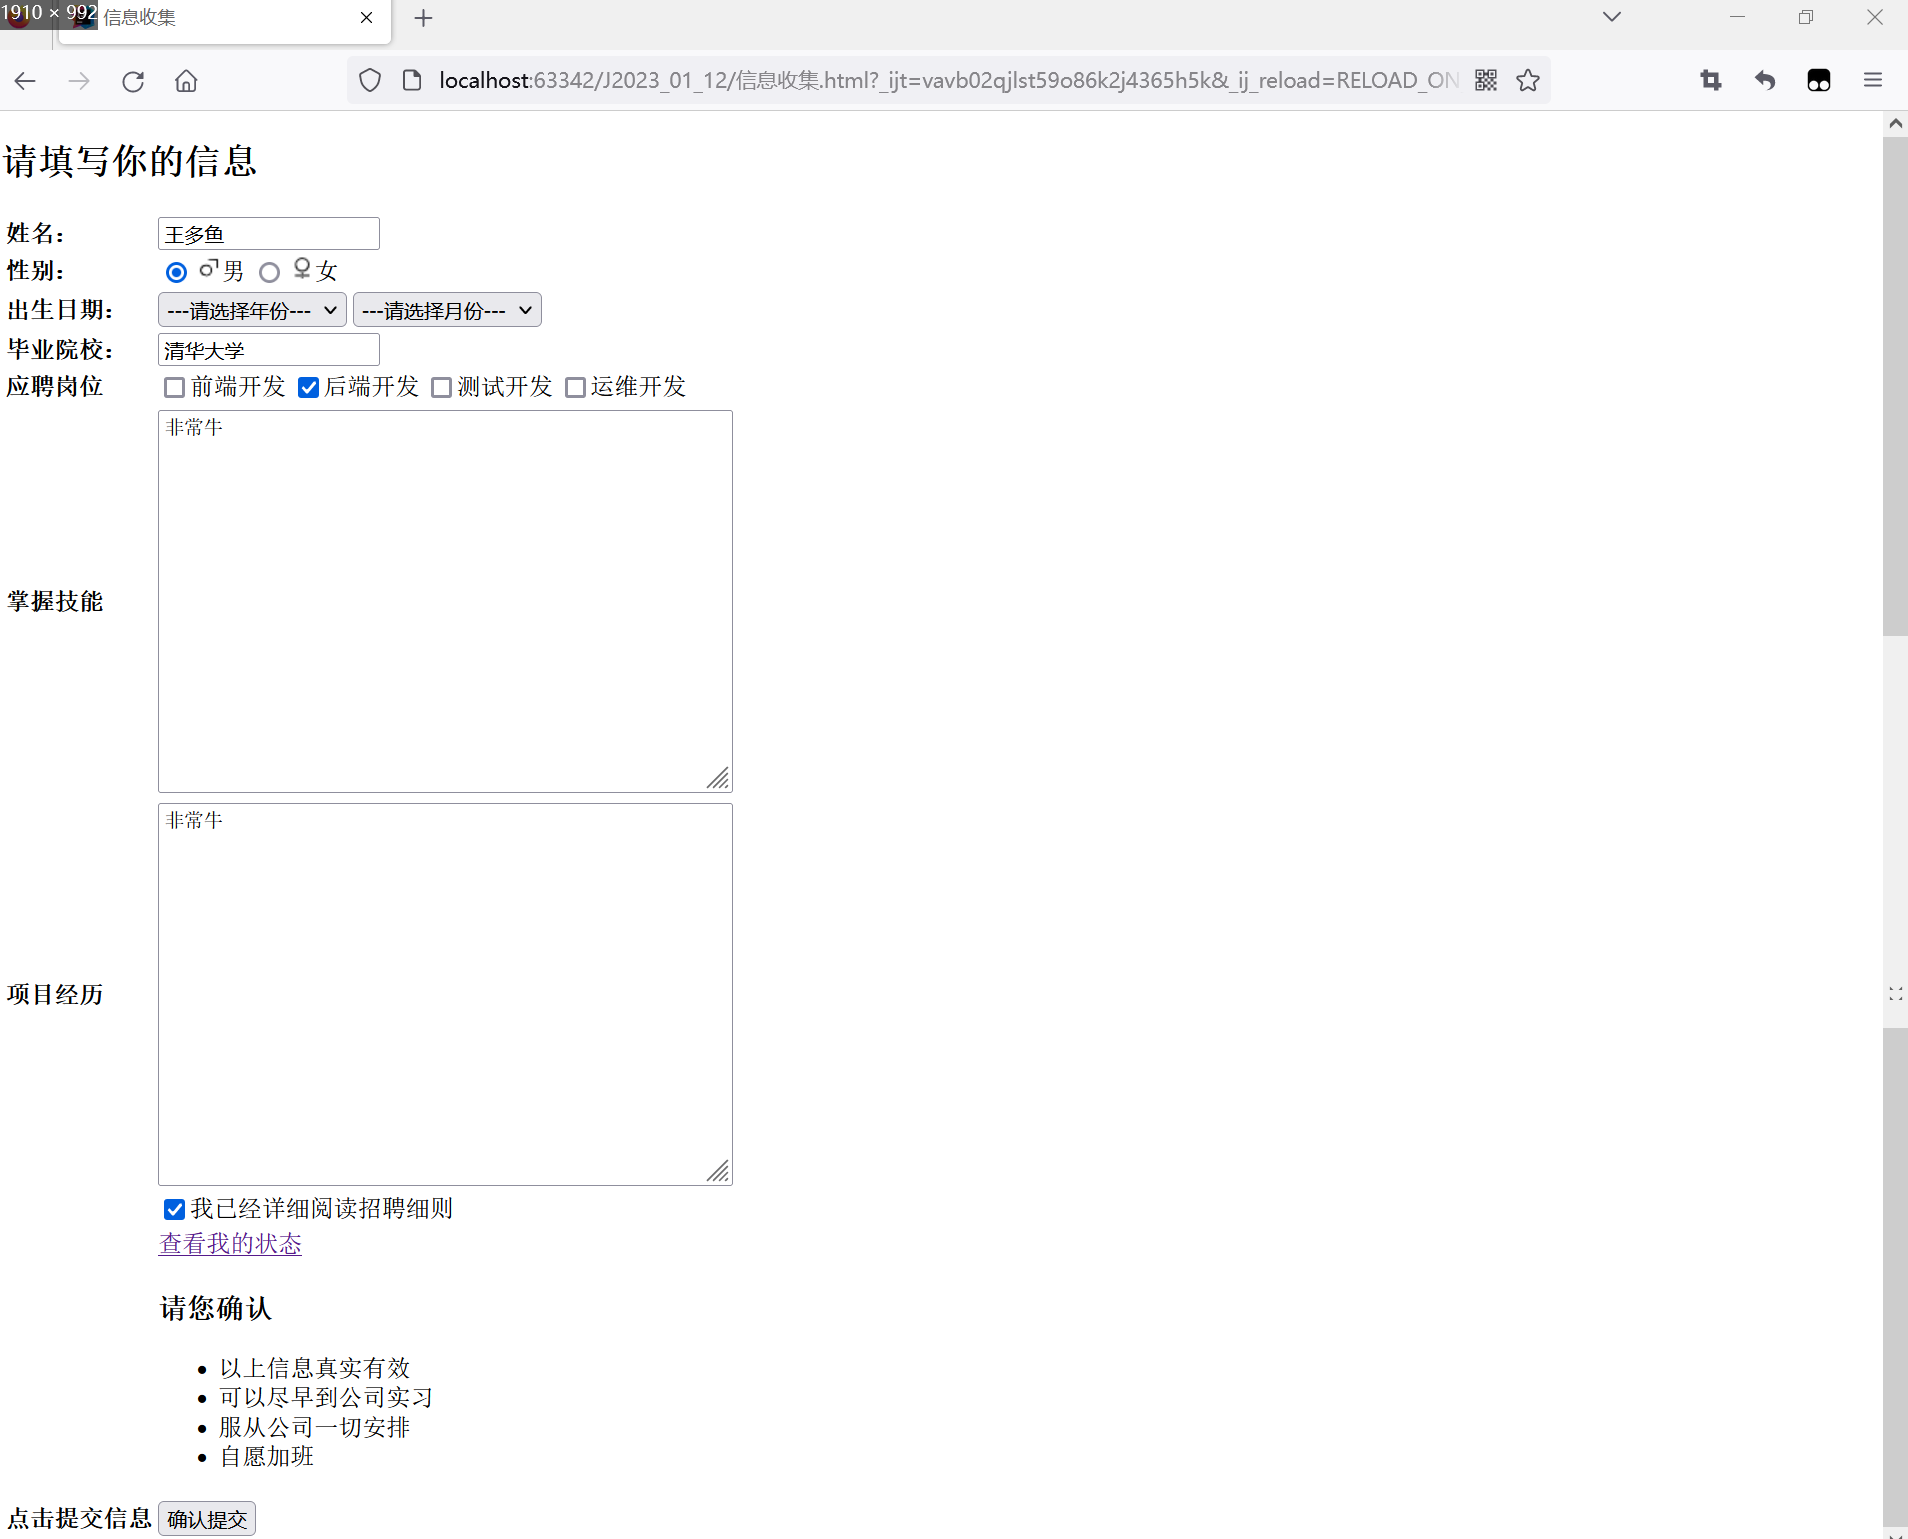Click the crop screenshot toolbar icon

coord(1711,80)
